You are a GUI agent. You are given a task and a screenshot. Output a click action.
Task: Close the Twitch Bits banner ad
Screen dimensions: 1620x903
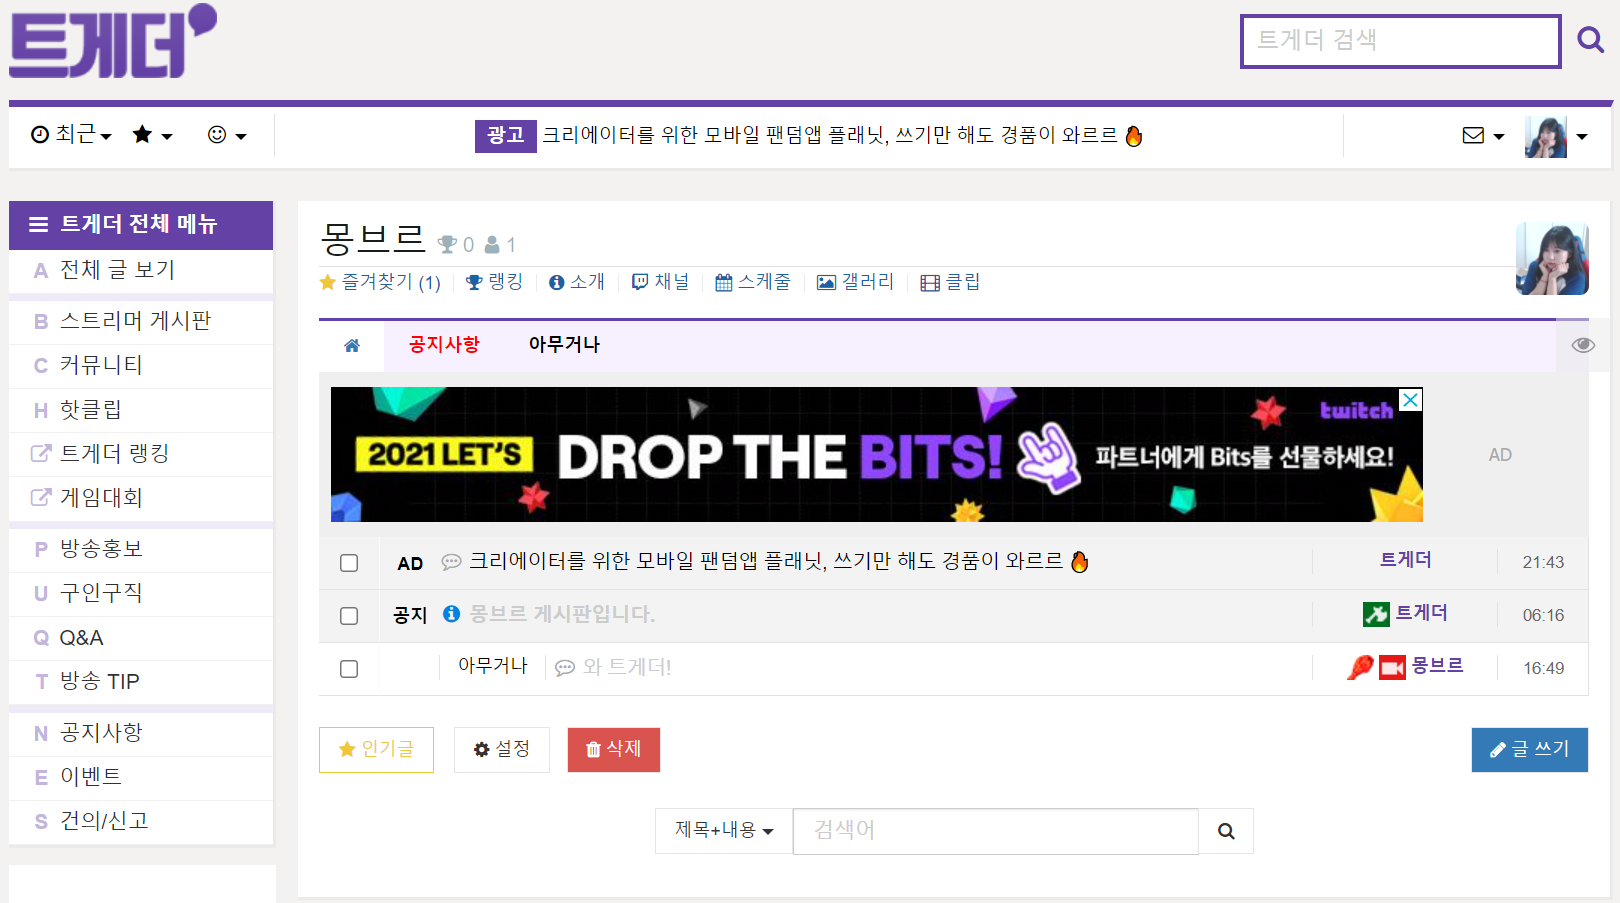1410,400
